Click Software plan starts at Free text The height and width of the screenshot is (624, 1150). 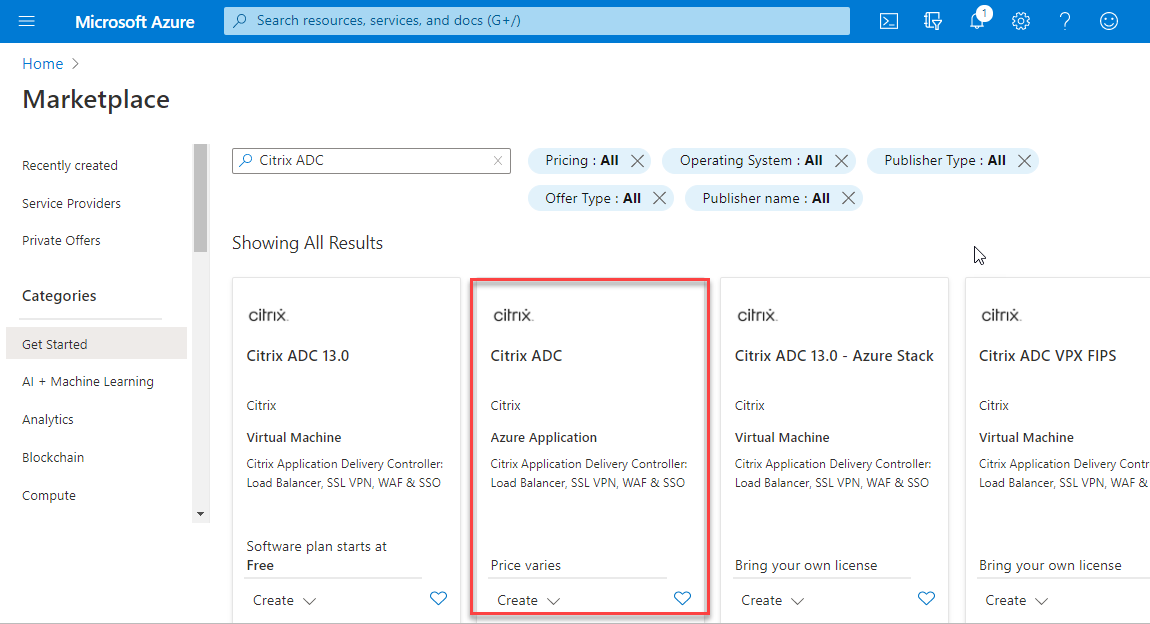click(x=316, y=556)
